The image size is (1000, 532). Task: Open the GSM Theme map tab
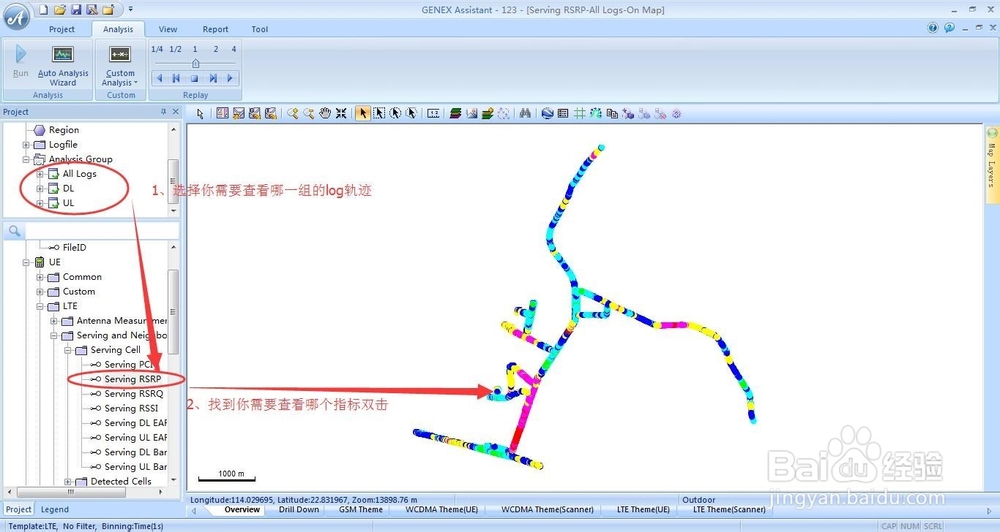[361, 510]
